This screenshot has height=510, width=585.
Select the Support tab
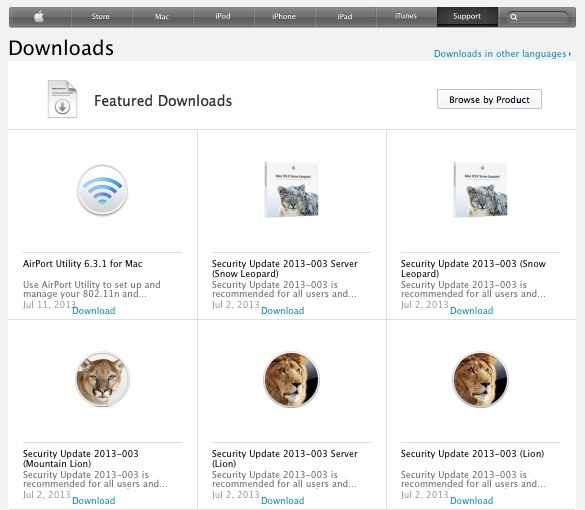(467, 17)
